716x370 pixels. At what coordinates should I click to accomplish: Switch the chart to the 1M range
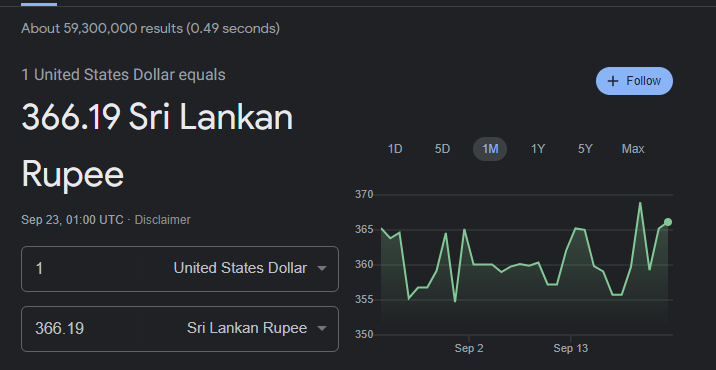490,149
